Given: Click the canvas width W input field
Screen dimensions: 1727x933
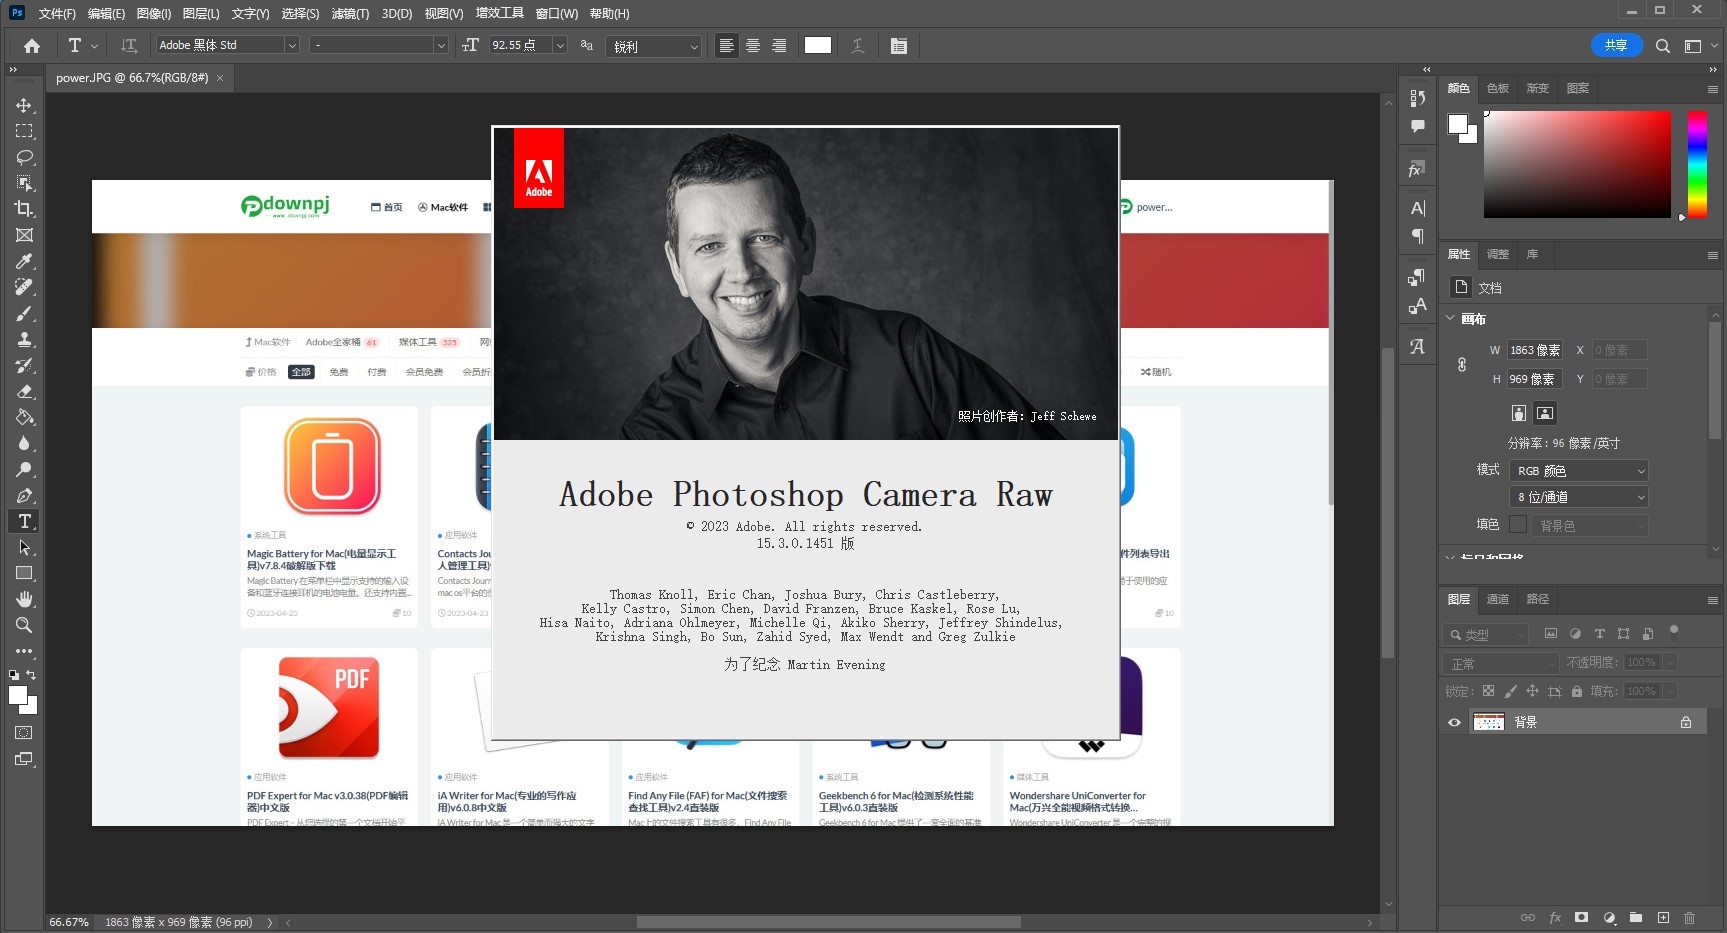Looking at the screenshot, I should [x=1534, y=350].
